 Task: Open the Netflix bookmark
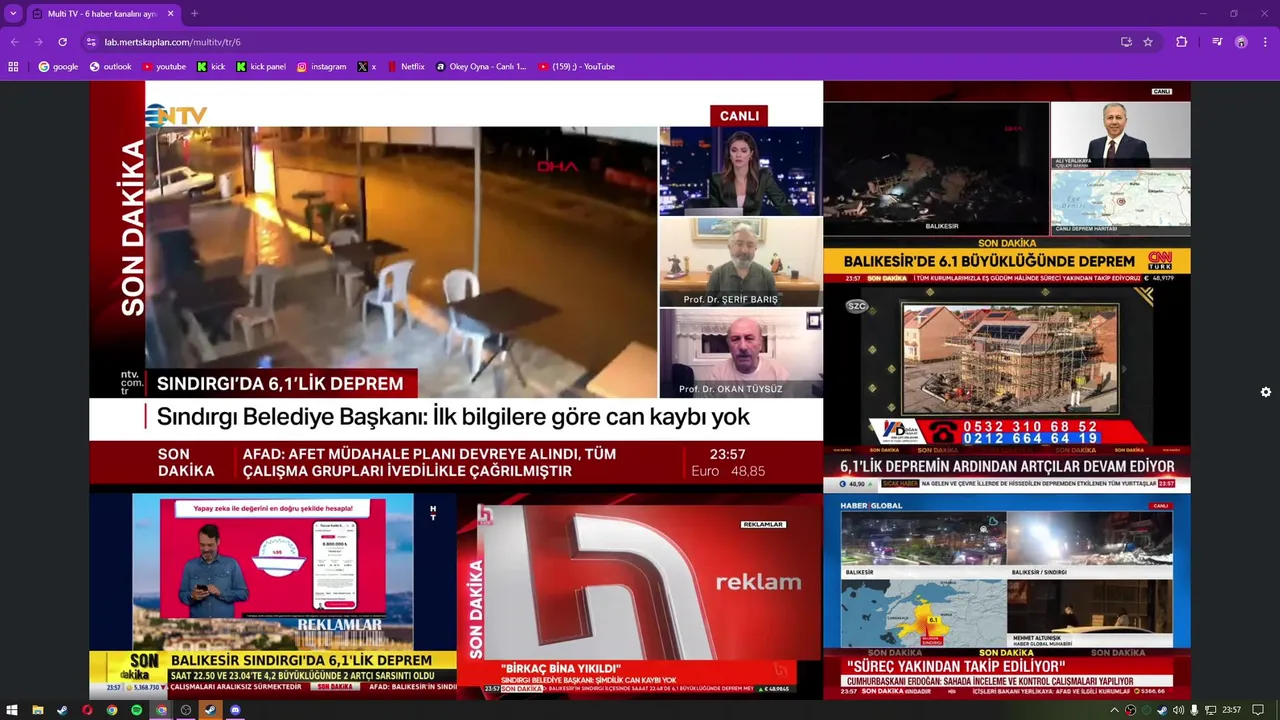coord(406,67)
